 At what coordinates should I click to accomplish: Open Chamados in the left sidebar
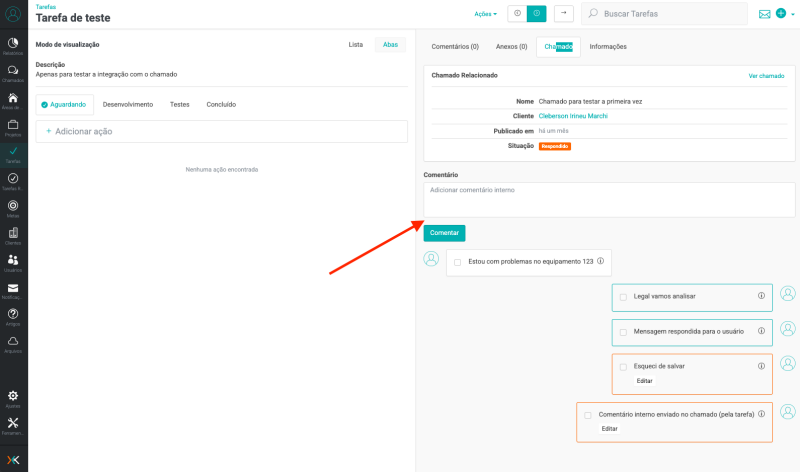(x=13, y=73)
